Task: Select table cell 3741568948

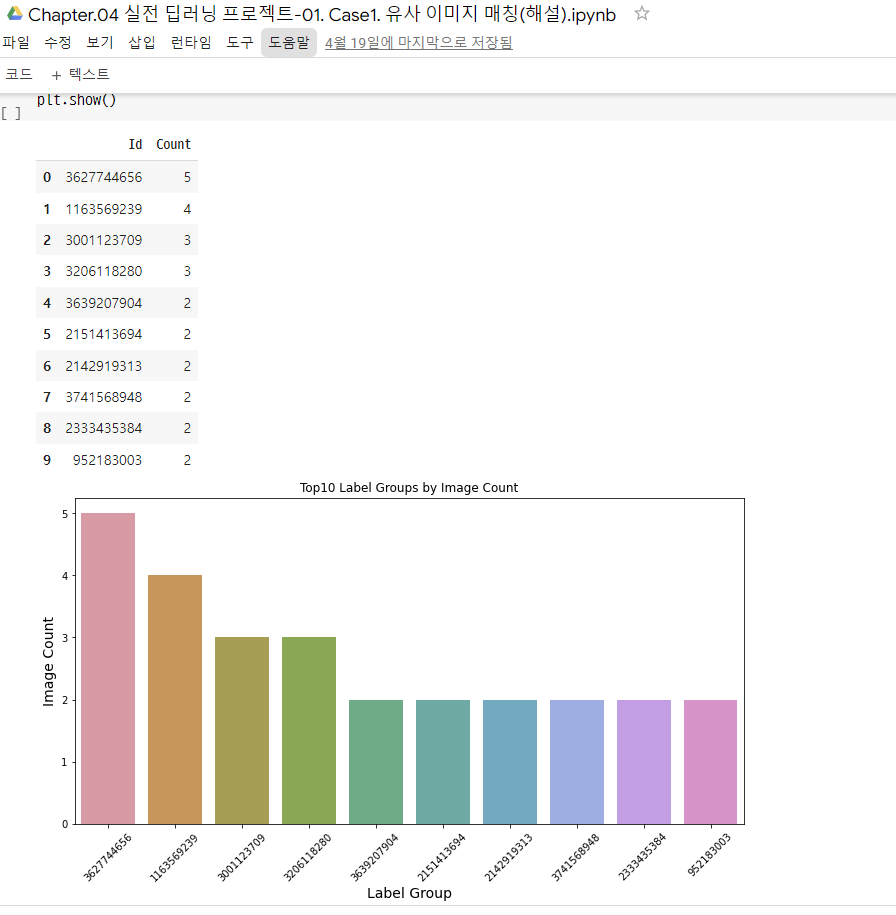Action: coord(103,397)
